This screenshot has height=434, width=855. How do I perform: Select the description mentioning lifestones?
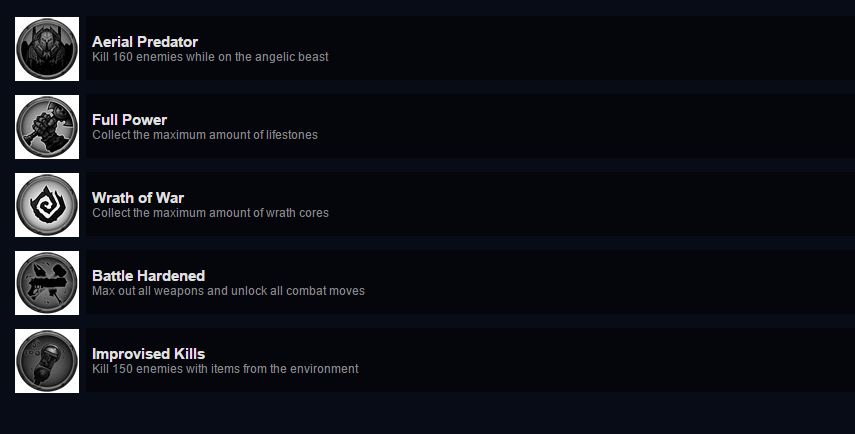[x=204, y=135]
